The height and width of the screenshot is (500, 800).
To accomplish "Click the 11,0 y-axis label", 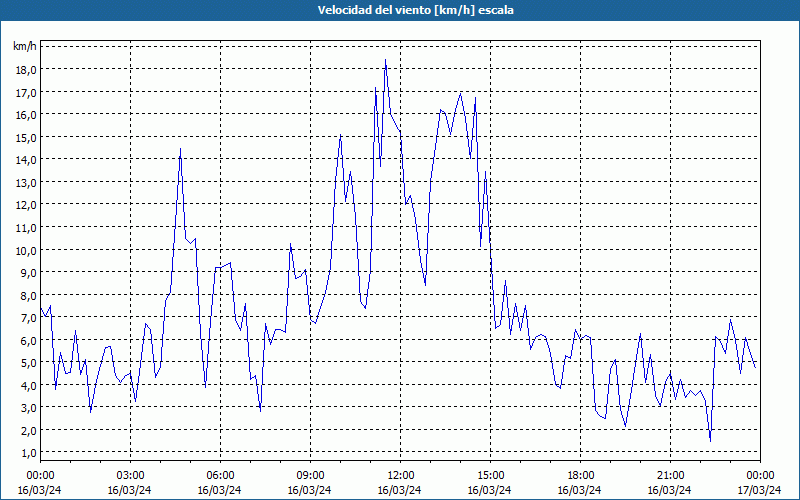I will click(26, 228).
